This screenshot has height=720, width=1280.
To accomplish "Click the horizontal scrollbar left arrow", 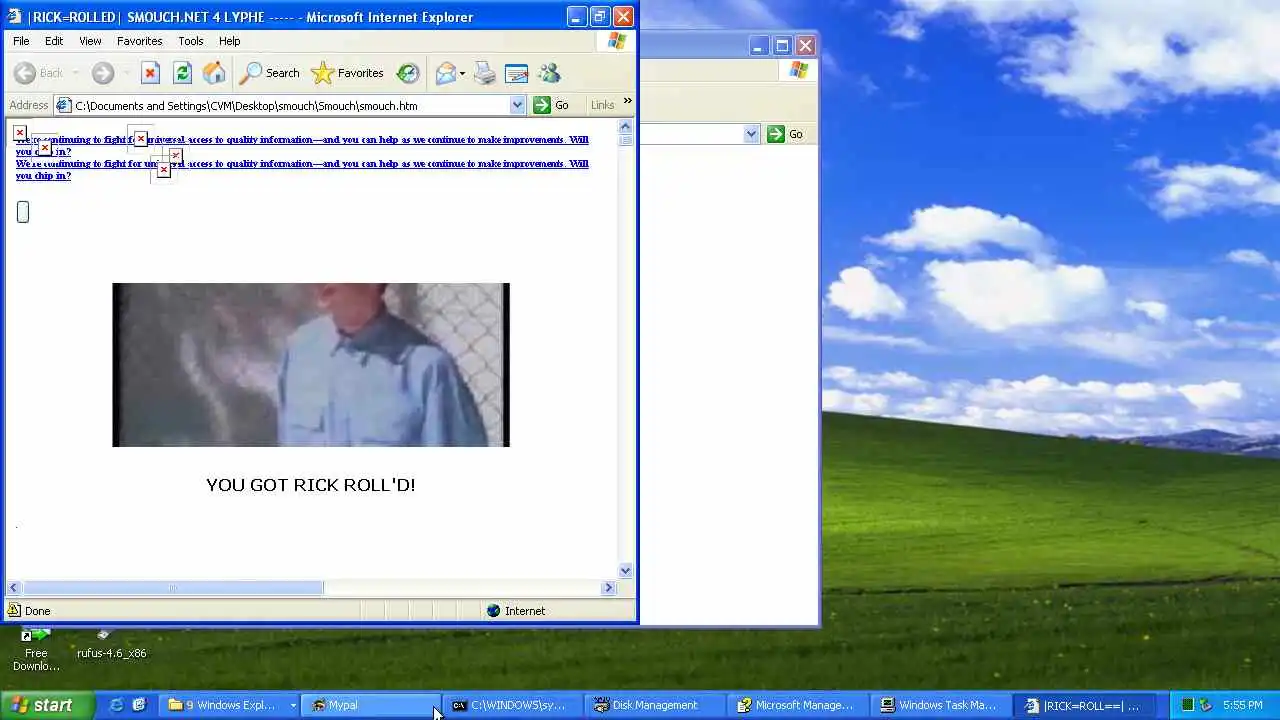I will (x=14, y=588).
